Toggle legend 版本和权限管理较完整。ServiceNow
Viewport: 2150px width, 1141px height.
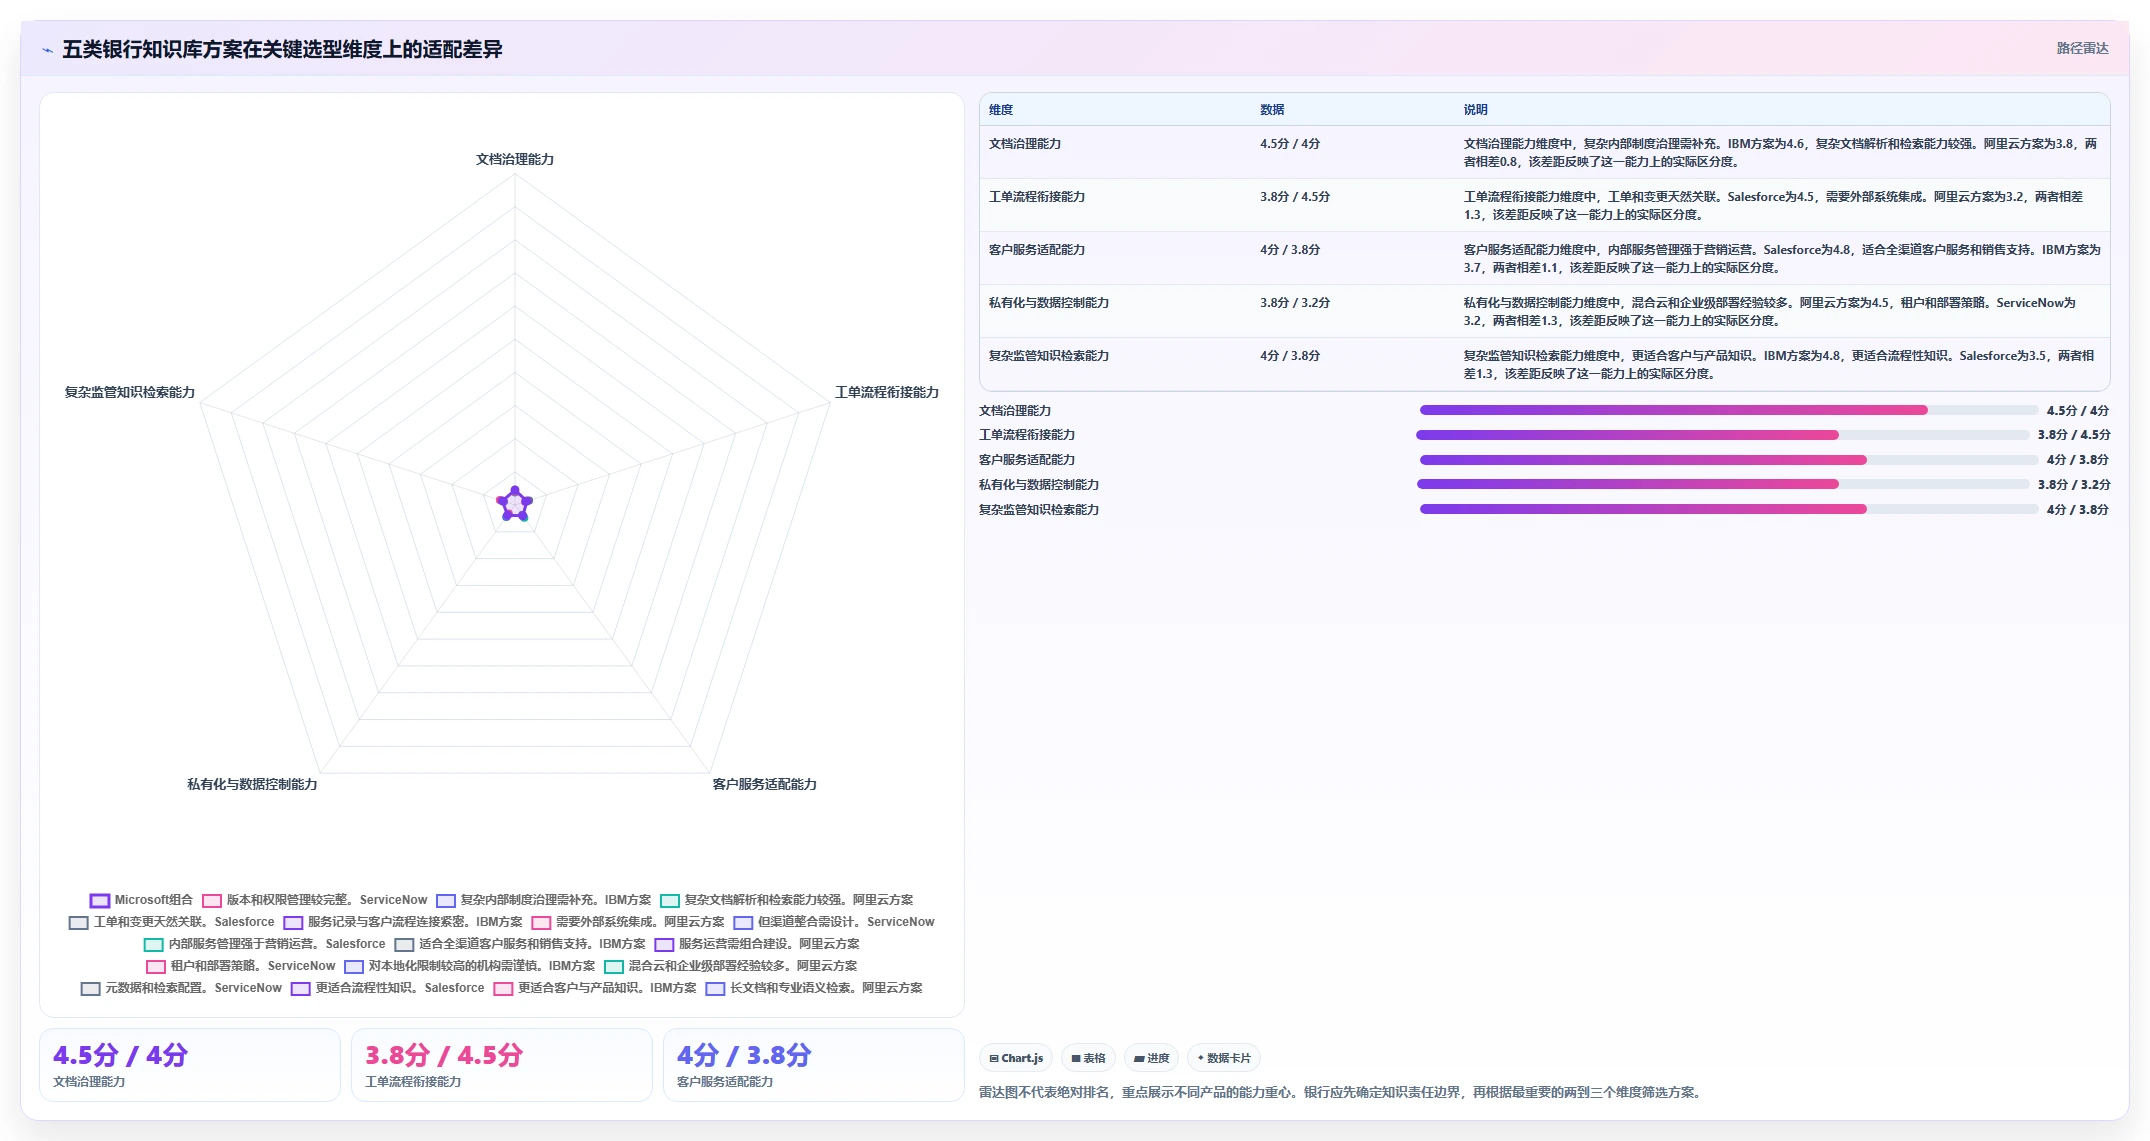[x=314, y=900]
